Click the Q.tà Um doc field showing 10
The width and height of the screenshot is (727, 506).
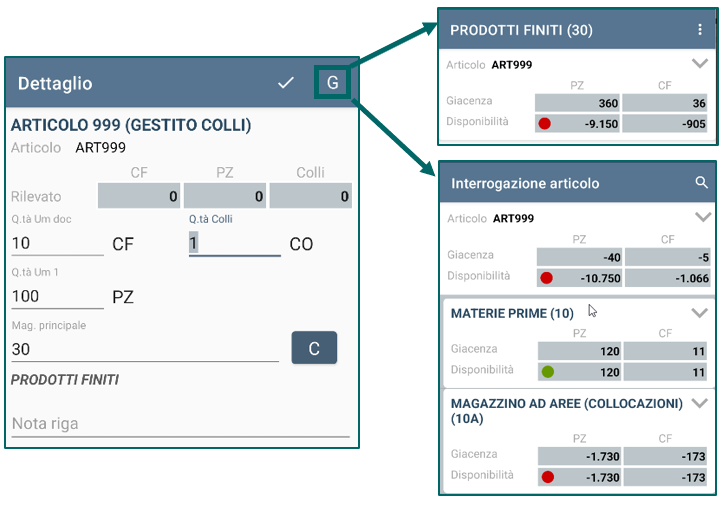tap(57, 243)
